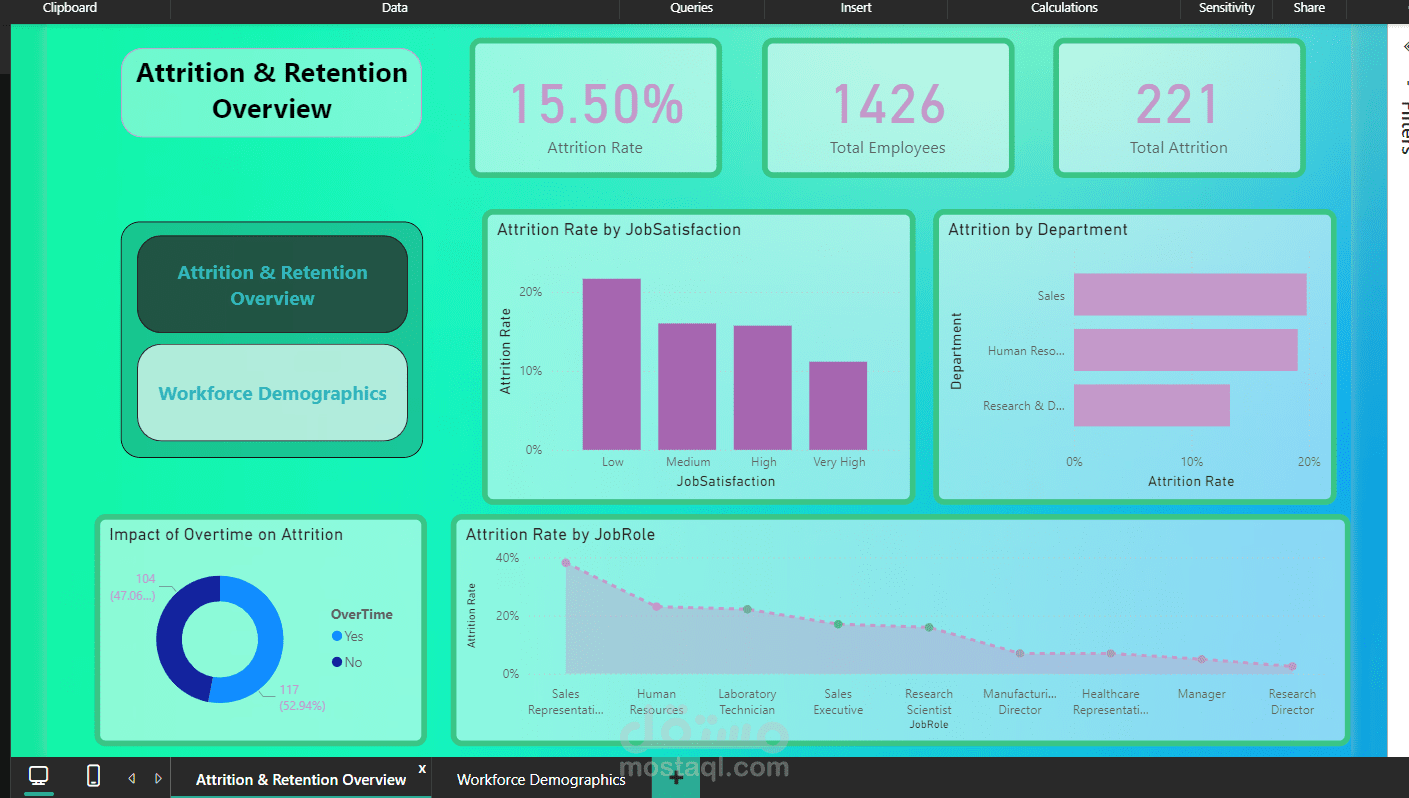The image size is (1409, 798).
Task: Open the Workforce Demographics page tab
Action: pos(541,779)
